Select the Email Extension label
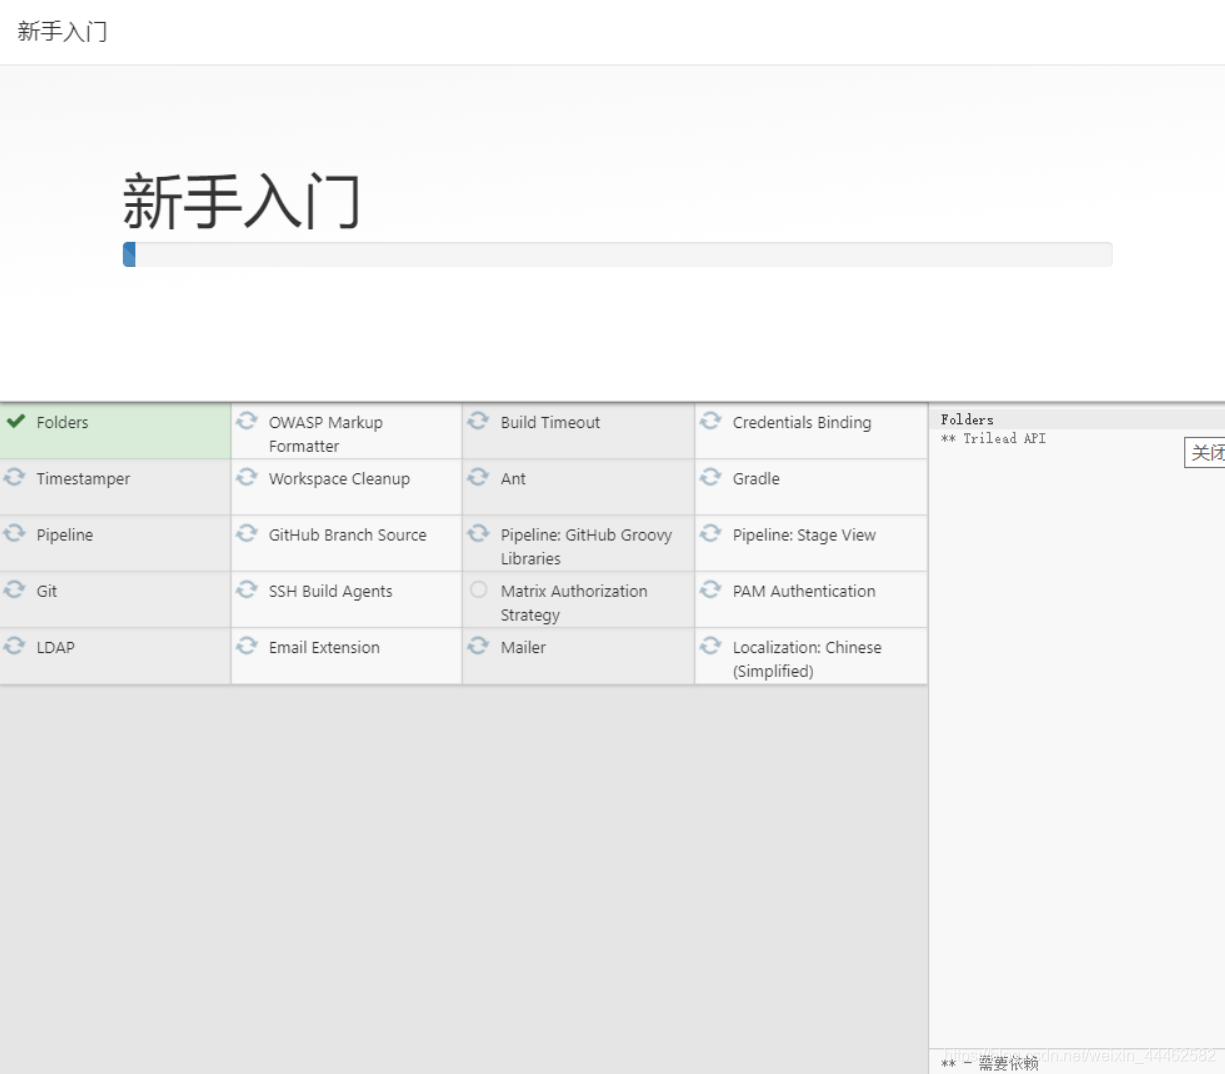Screen dimensions: 1225x1074 pos(324,647)
